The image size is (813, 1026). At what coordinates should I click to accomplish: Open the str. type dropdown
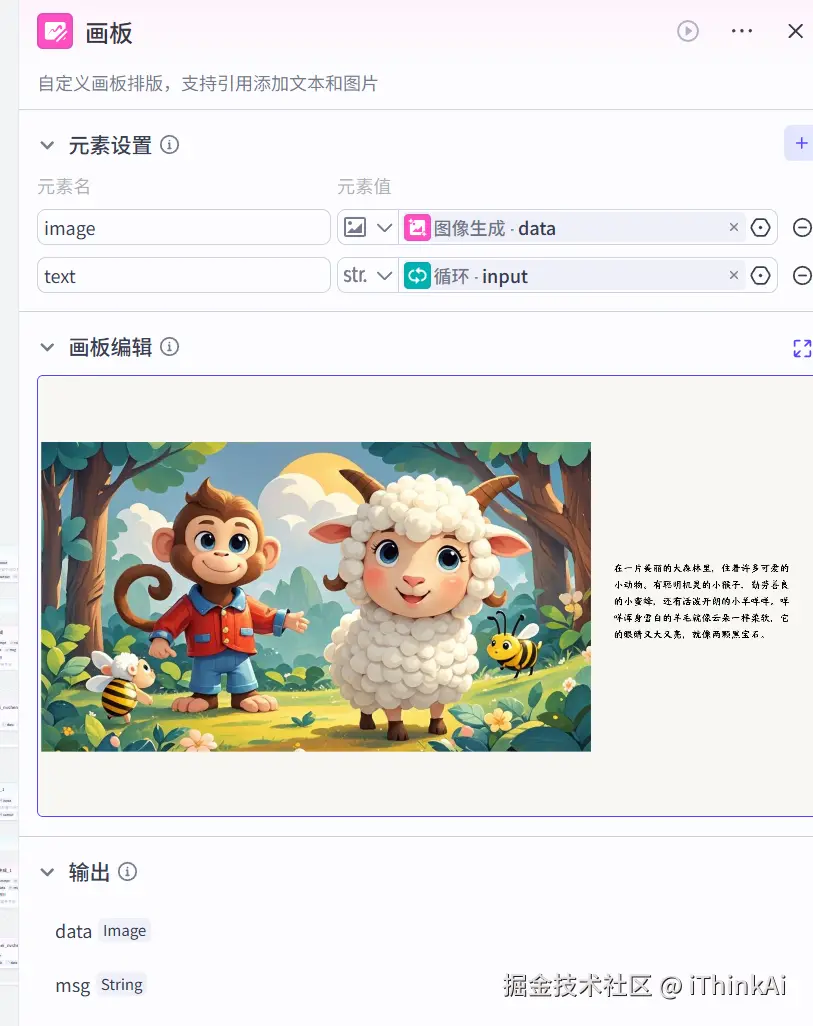367,275
